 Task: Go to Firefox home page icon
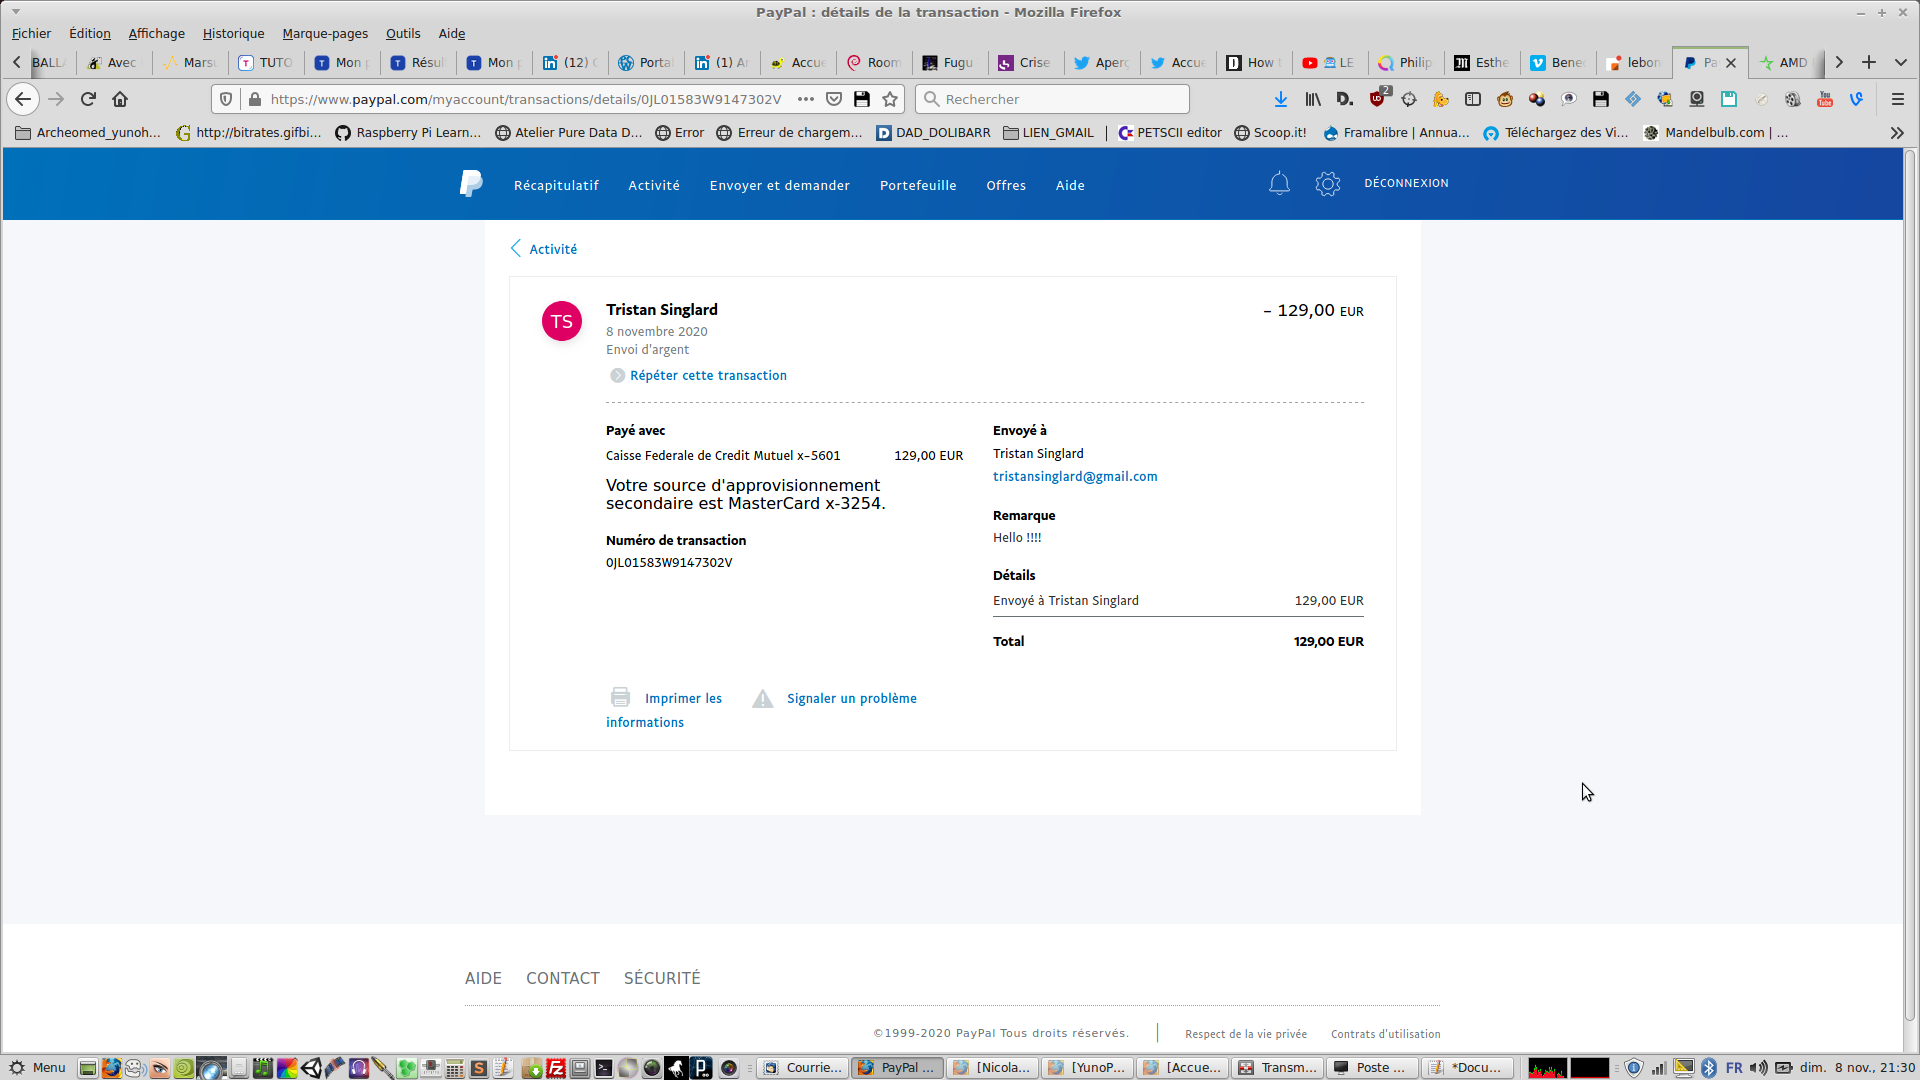120,99
